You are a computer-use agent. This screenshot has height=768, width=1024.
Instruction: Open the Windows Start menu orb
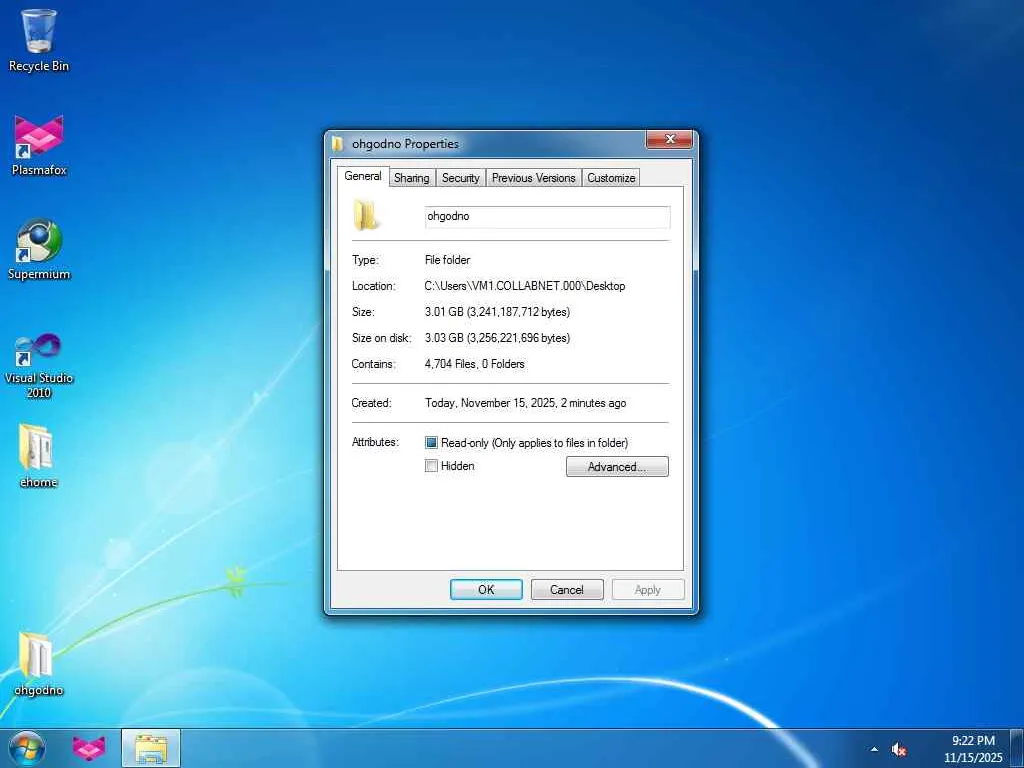(27, 748)
